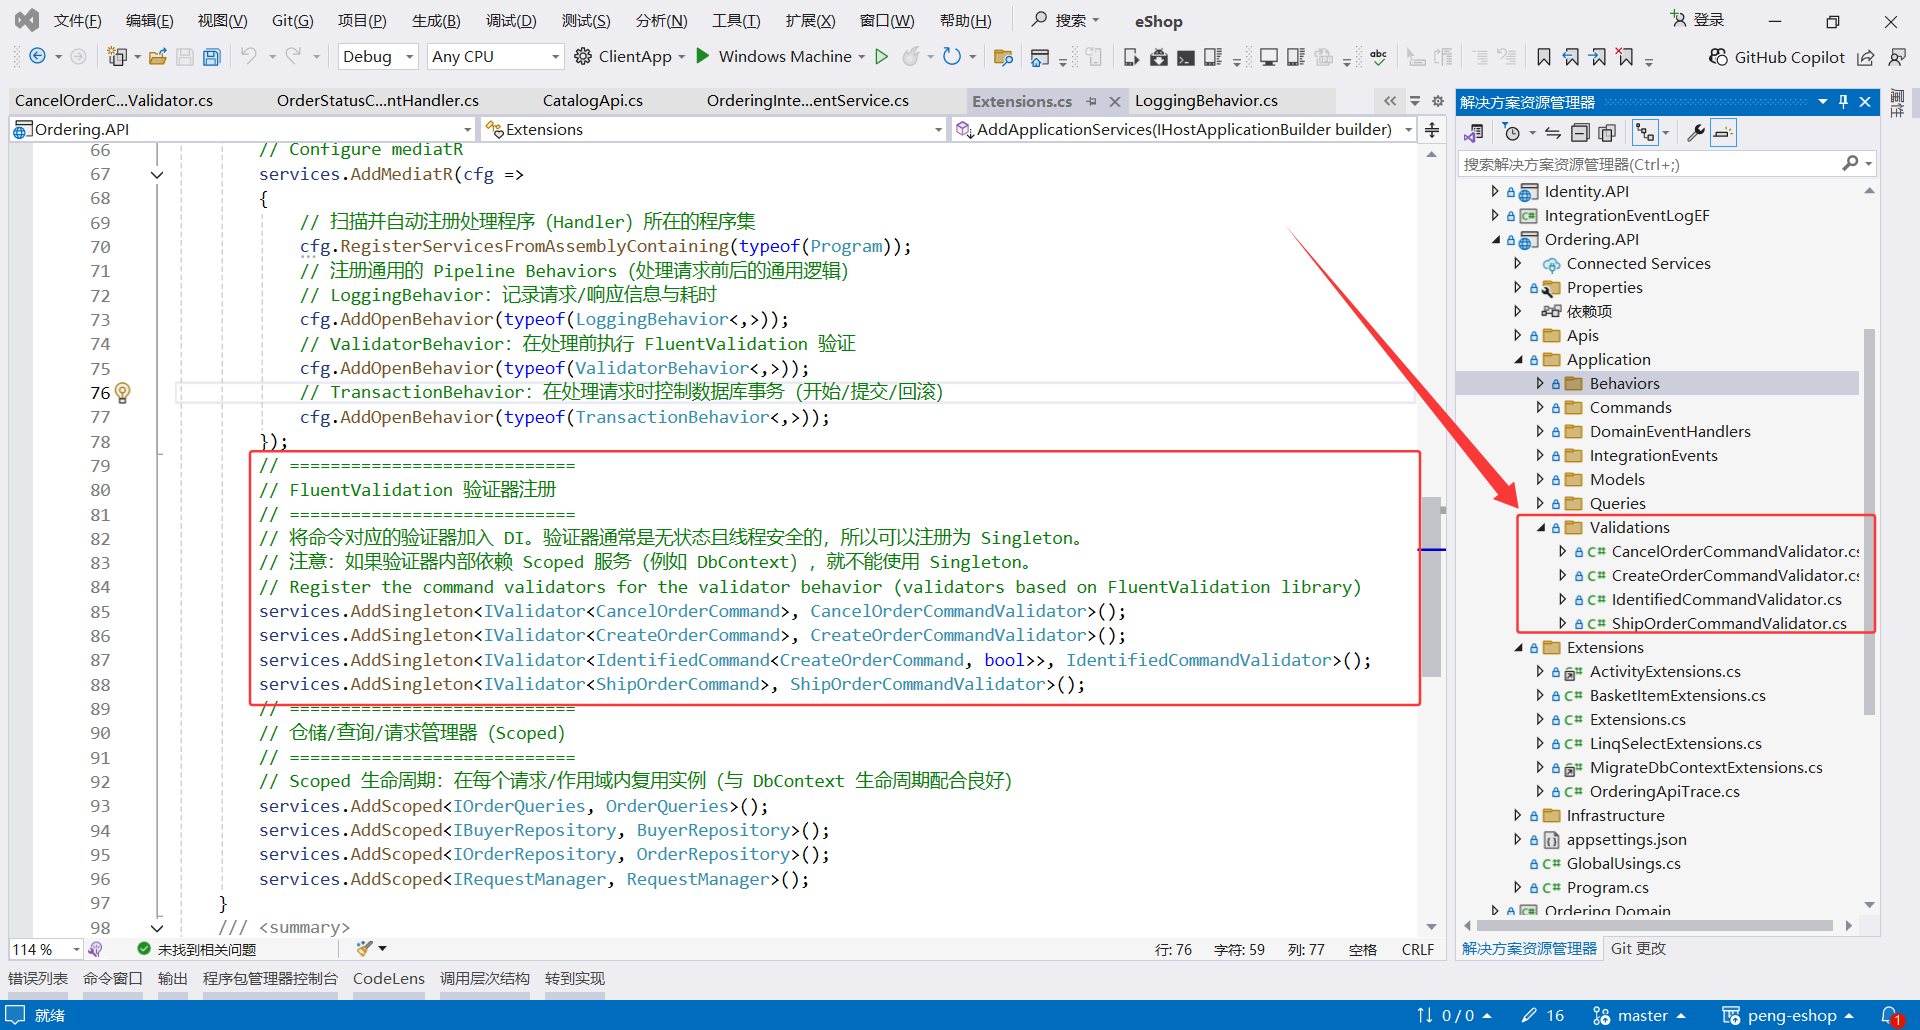Click the Toggle Bookmark icon in the toolbar
The height and width of the screenshot is (1030, 1920).
point(1544,57)
